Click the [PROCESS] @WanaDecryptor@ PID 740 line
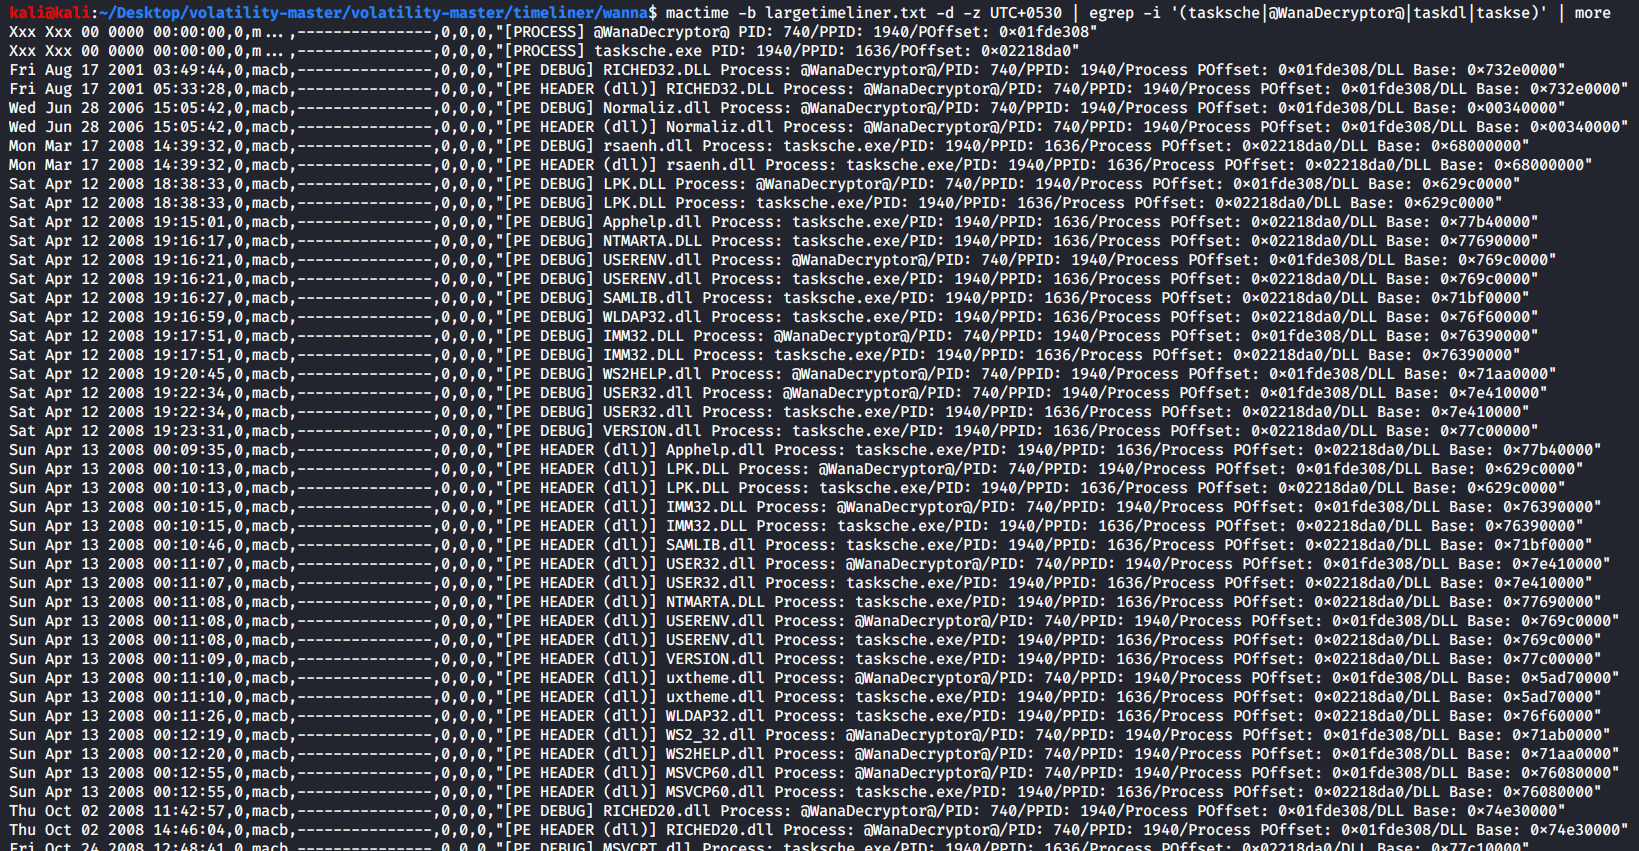Viewport: 1639px width, 851px height. click(x=553, y=31)
